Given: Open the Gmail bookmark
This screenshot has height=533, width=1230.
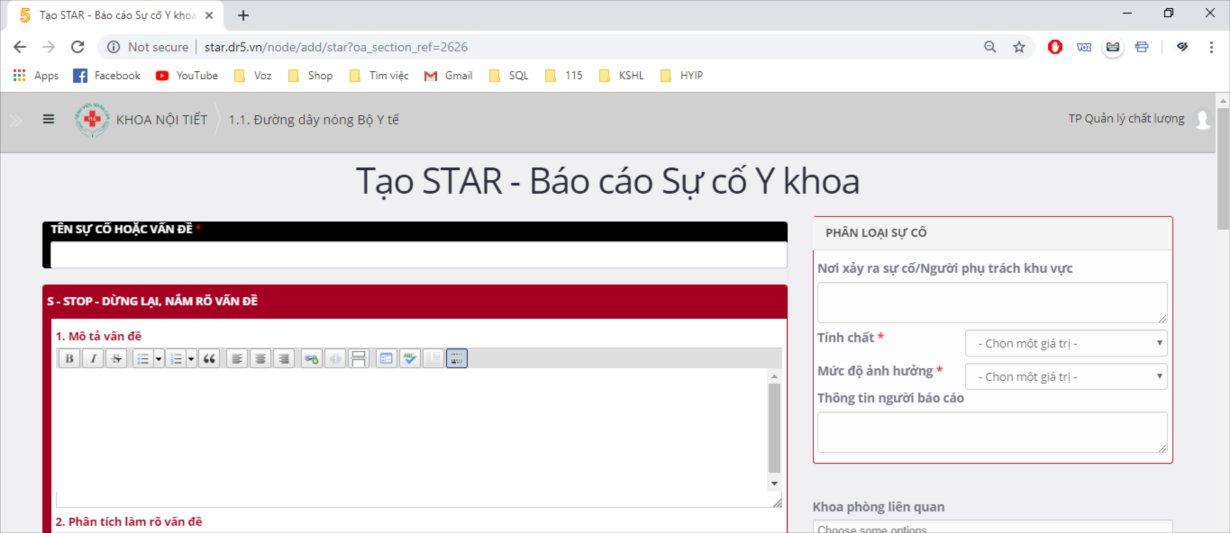Looking at the screenshot, I should [448, 75].
